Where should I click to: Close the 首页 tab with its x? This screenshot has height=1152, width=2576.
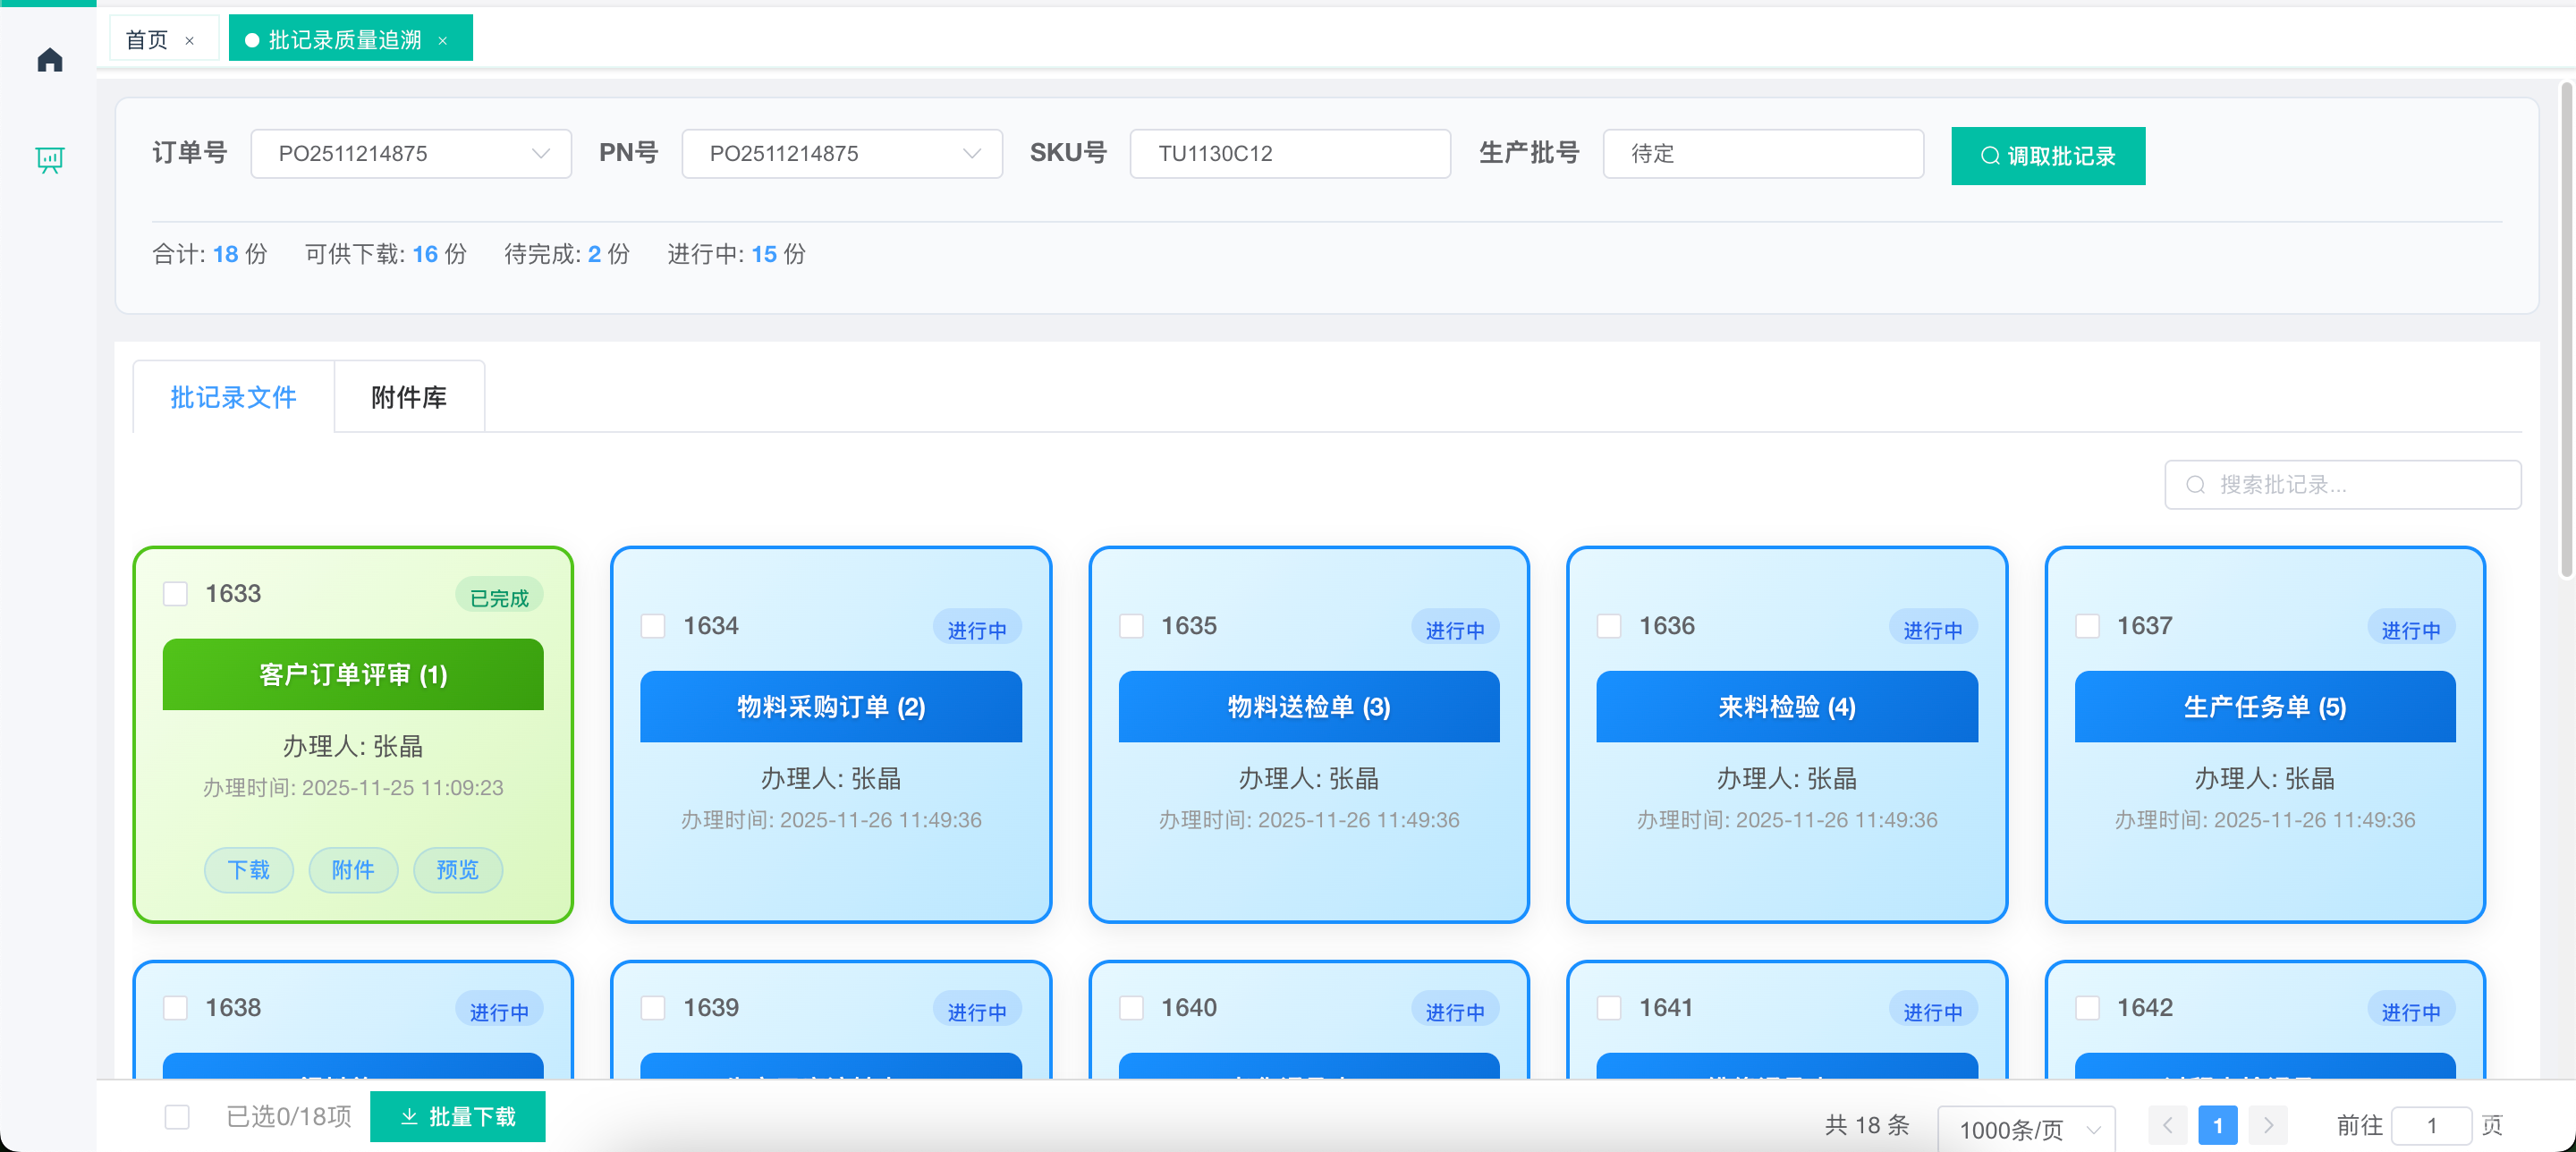coord(190,41)
